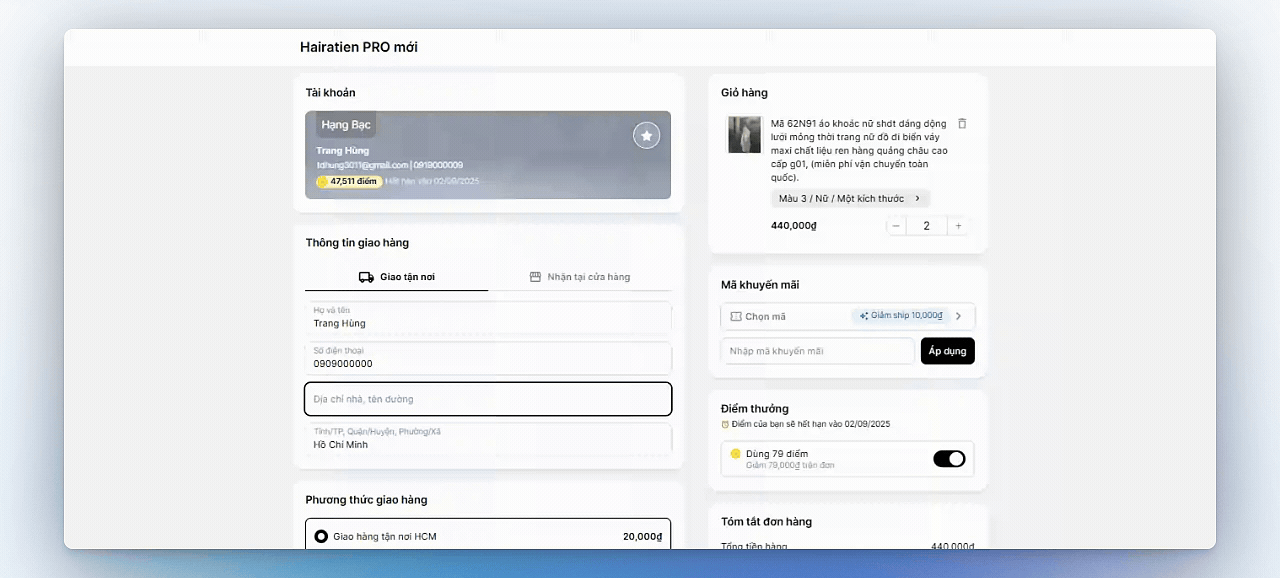
Task: Click the coupon ticket icon beside Chọn mã
Action: 736,316
